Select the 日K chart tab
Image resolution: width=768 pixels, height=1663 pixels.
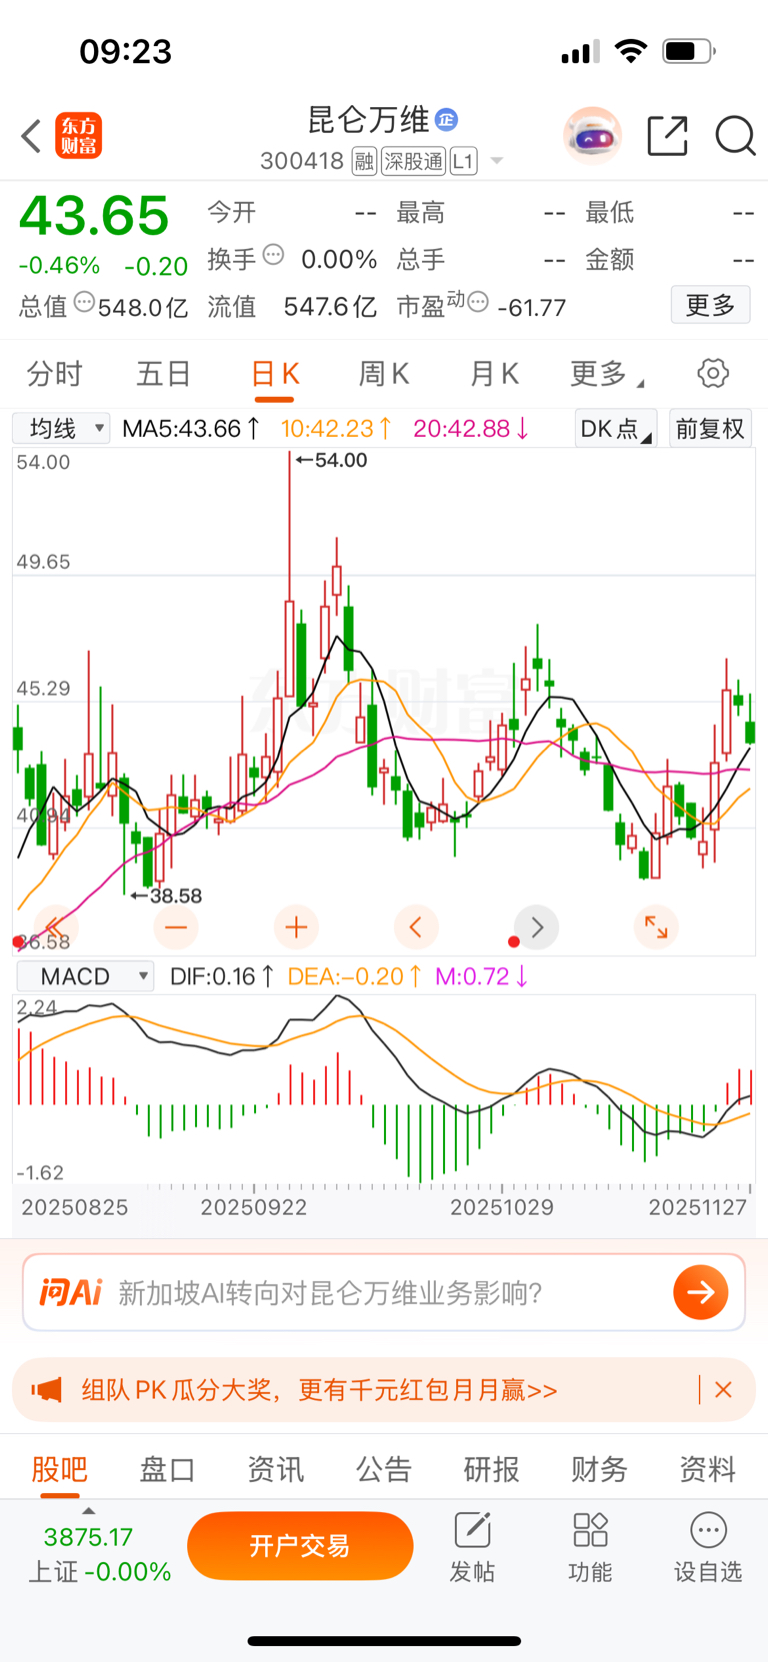(274, 374)
